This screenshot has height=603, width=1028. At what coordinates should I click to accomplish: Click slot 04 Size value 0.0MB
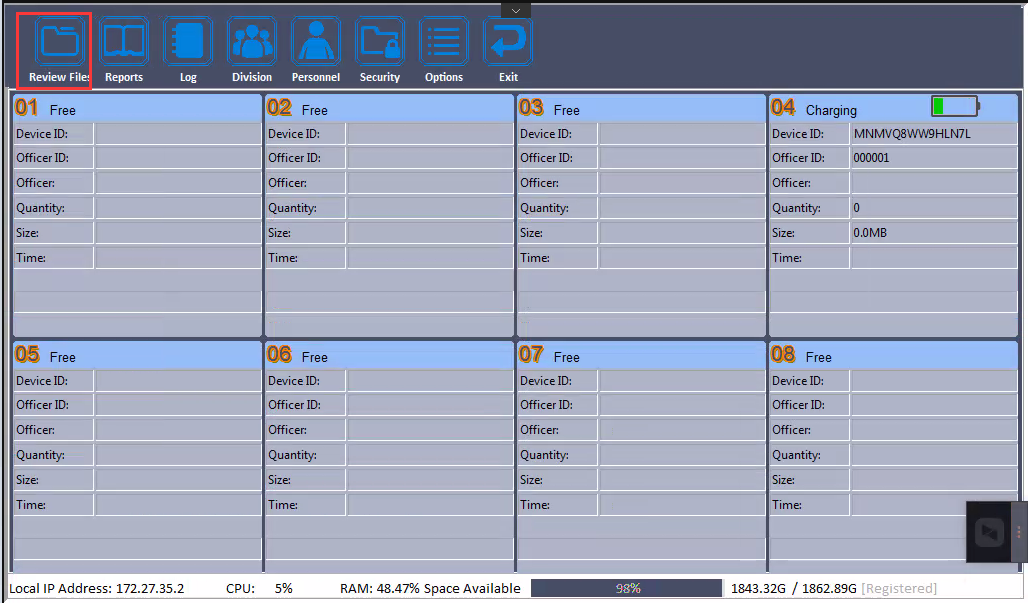tap(933, 233)
